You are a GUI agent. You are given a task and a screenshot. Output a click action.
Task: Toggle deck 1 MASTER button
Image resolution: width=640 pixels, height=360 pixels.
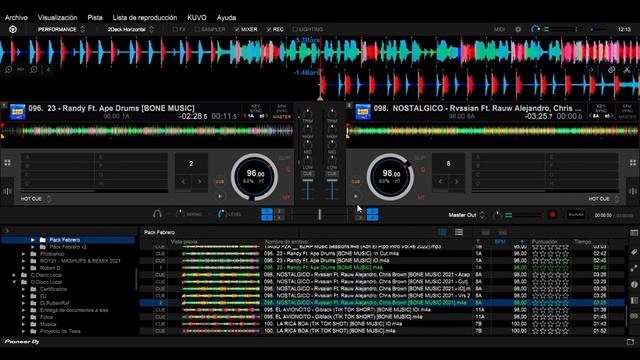click(282, 117)
